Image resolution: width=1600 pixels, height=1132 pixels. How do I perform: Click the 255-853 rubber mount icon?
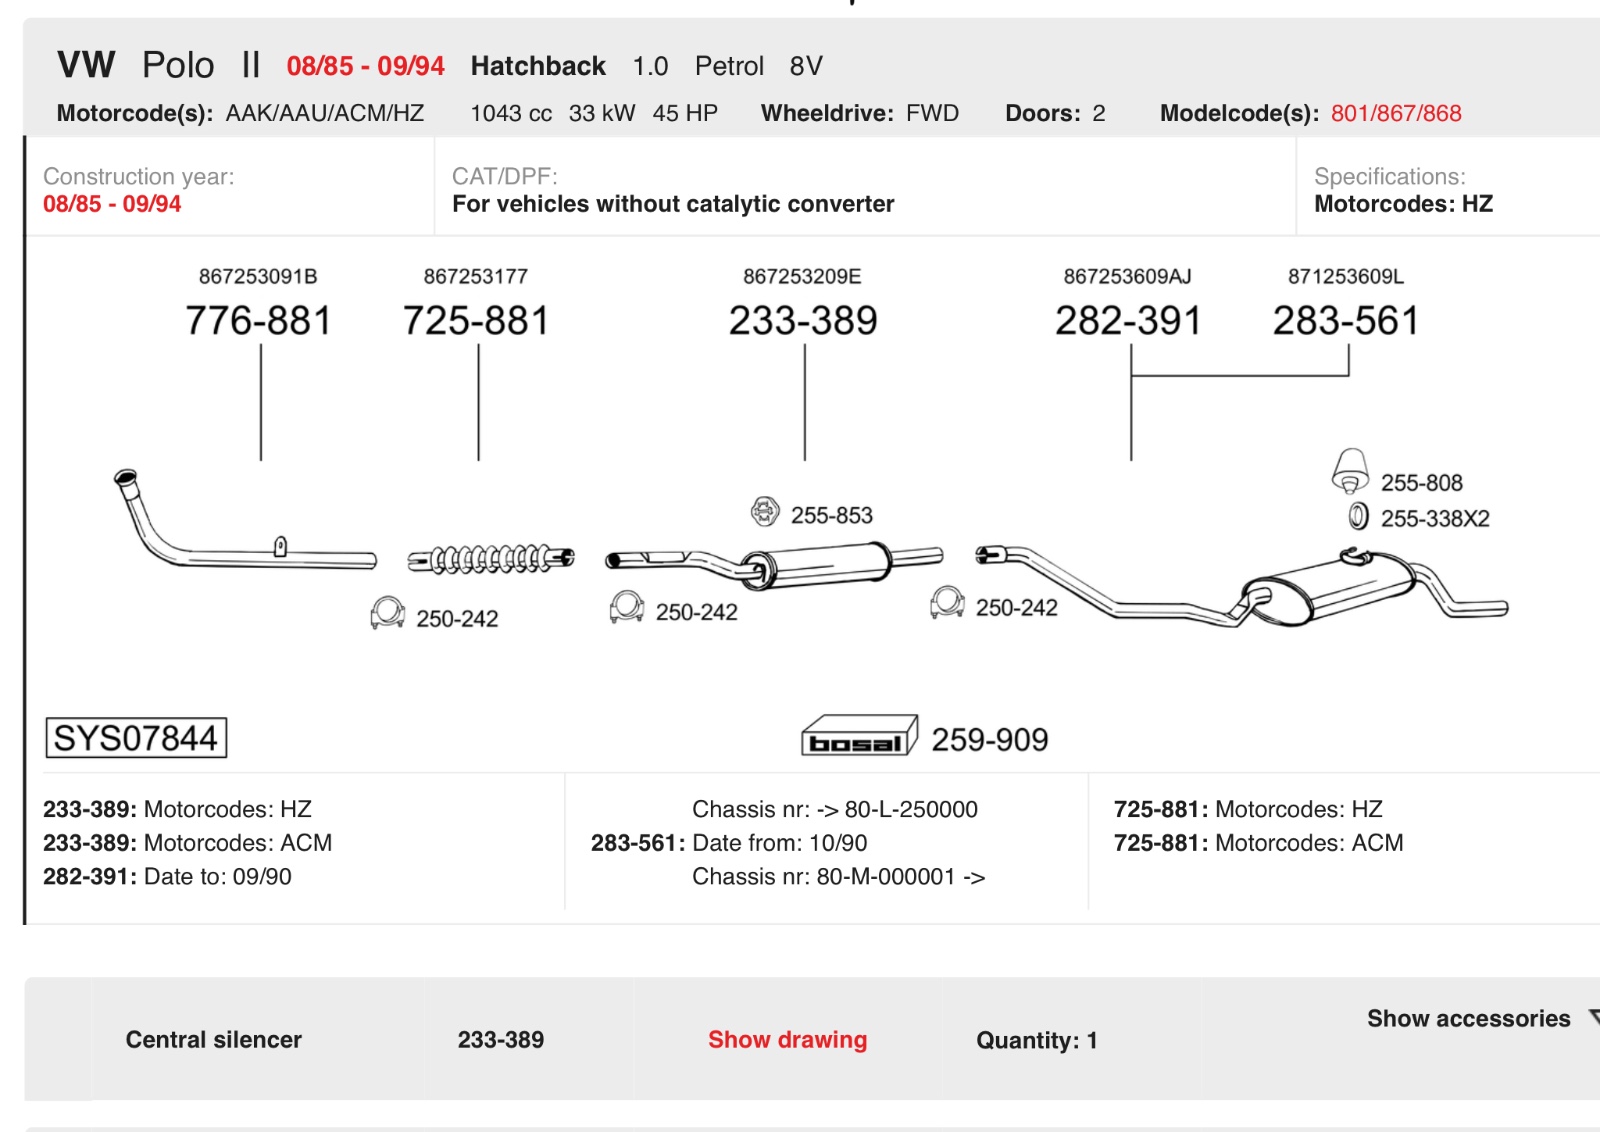pyautogui.click(x=765, y=512)
